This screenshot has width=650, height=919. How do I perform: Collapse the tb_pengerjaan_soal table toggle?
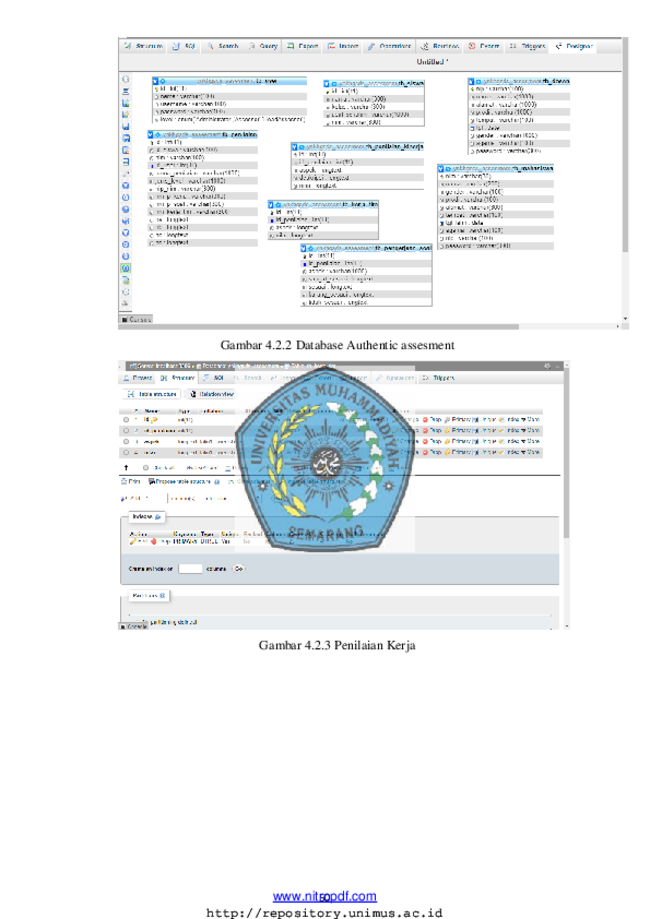(x=303, y=249)
